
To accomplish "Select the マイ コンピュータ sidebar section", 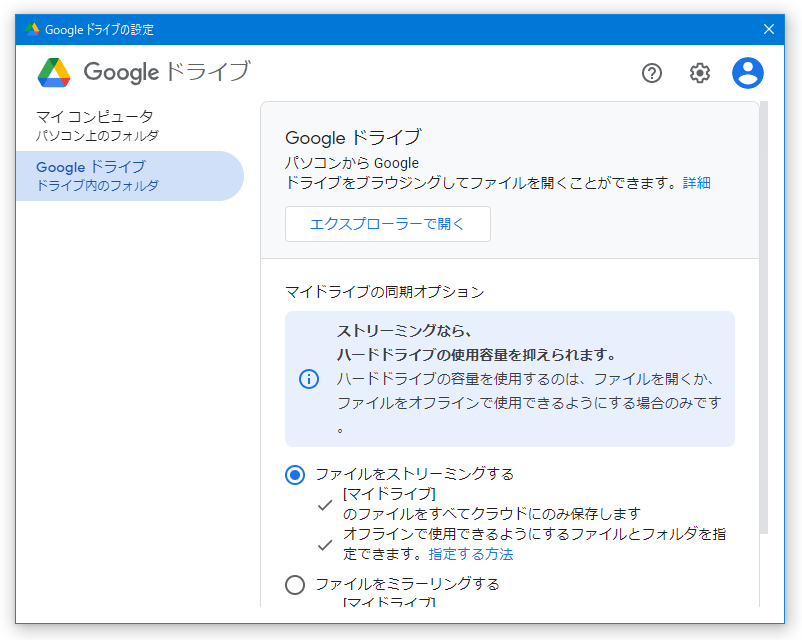I will 130,125.
